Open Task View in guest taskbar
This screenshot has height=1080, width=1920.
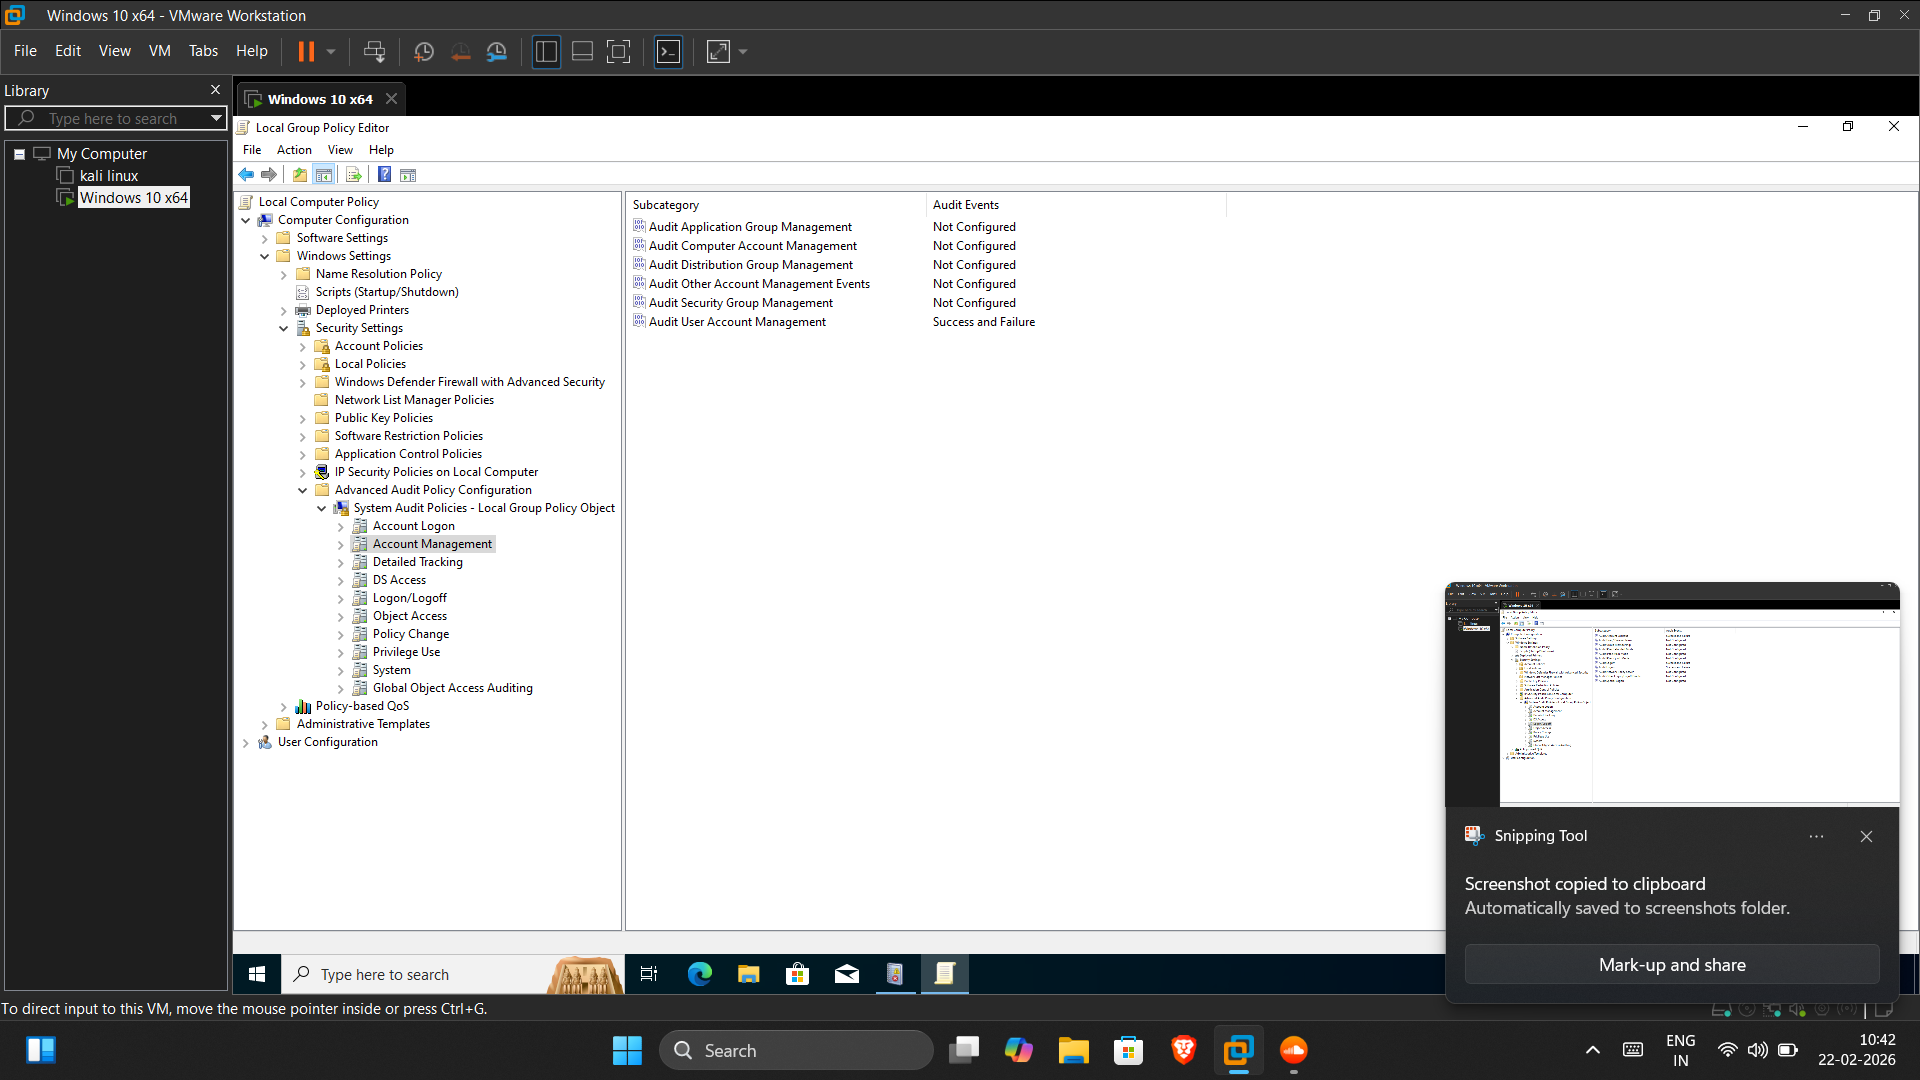(x=649, y=974)
